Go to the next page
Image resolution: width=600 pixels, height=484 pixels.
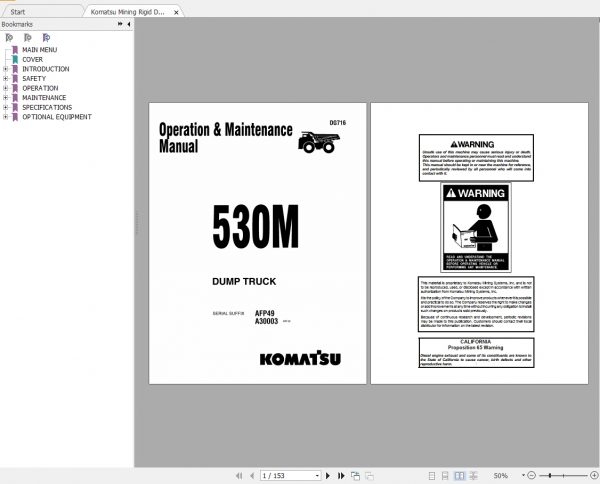328,476
